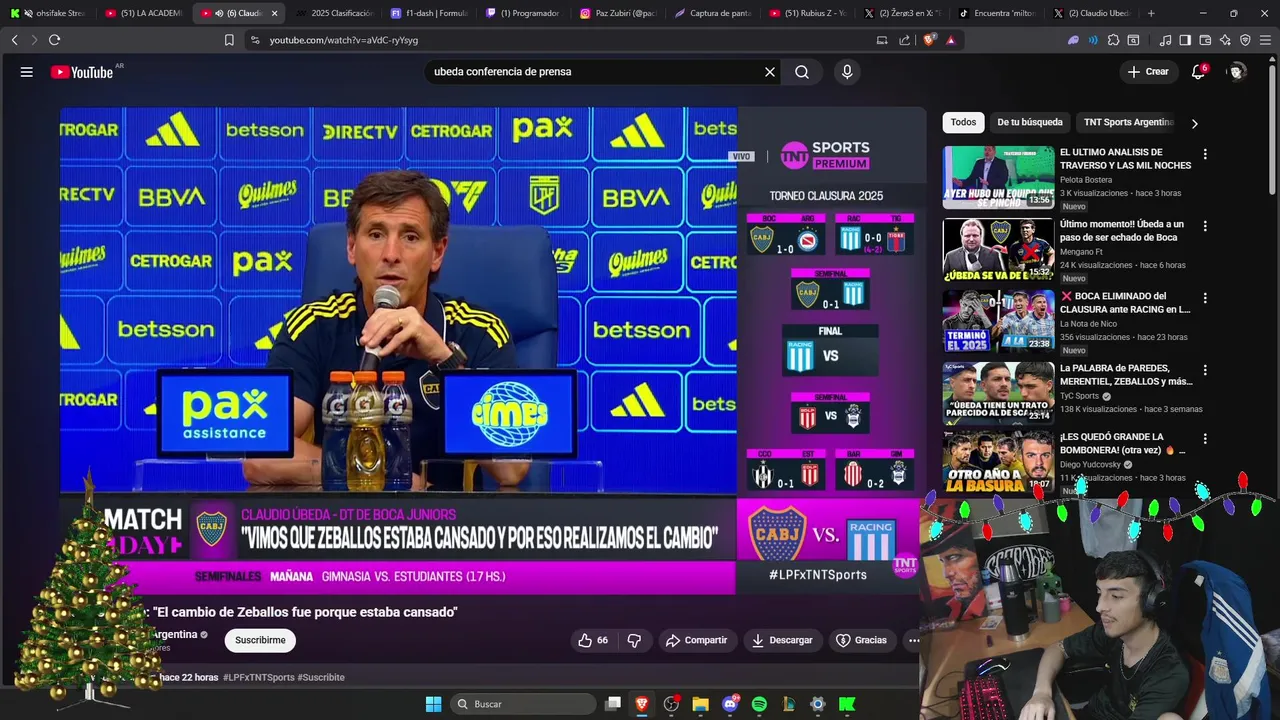The height and width of the screenshot is (720, 1280).
Task: Open File Explorer from the taskbar
Action: 700,704
